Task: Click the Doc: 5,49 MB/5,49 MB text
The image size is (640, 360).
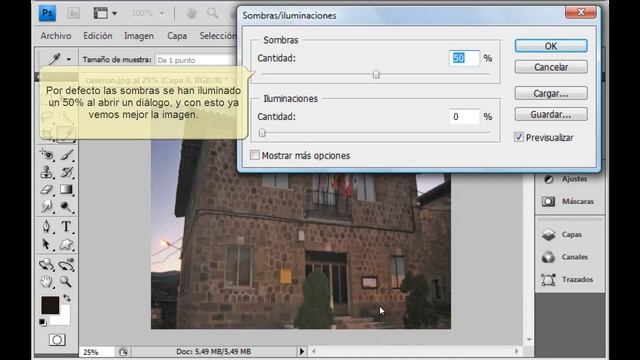Action: coord(213,351)
